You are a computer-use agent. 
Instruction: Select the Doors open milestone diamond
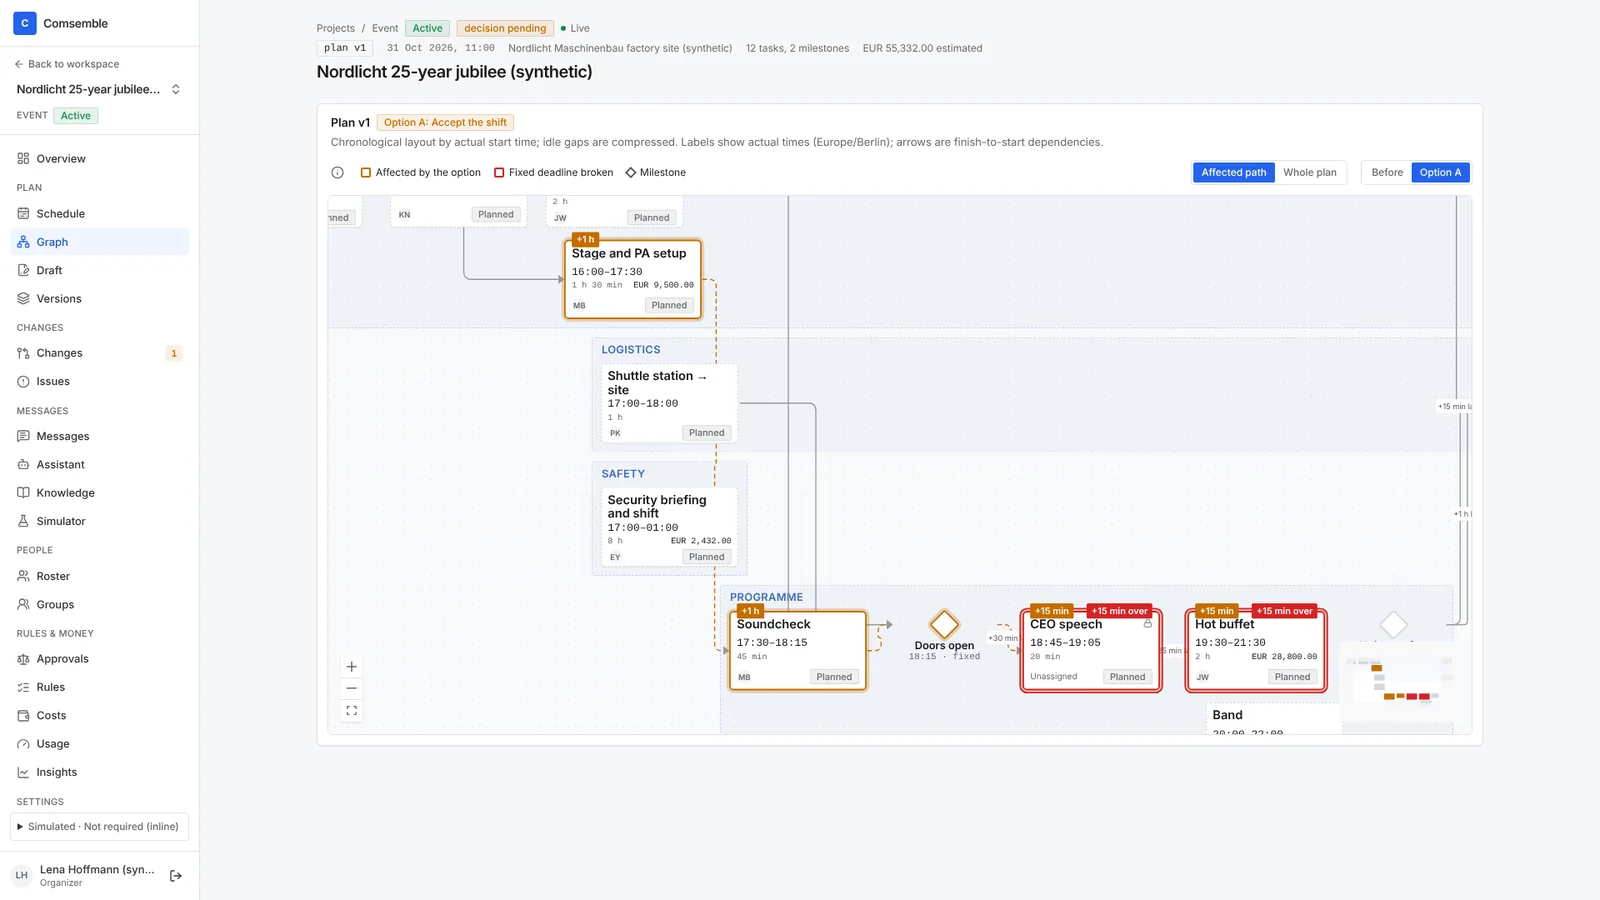[x=944, y=625]
